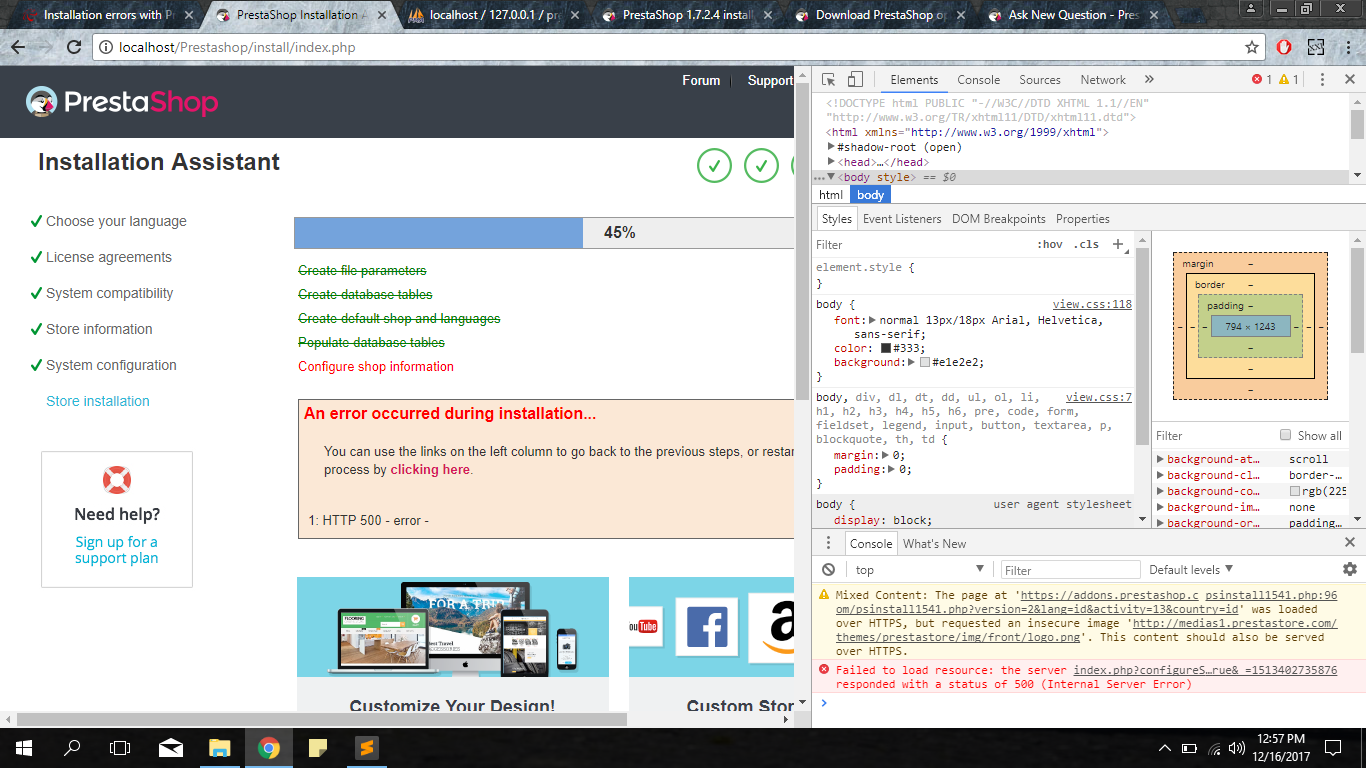Open the Default levels dropdown
The height and width of the screenshot is (768, 1366).
1190,570
